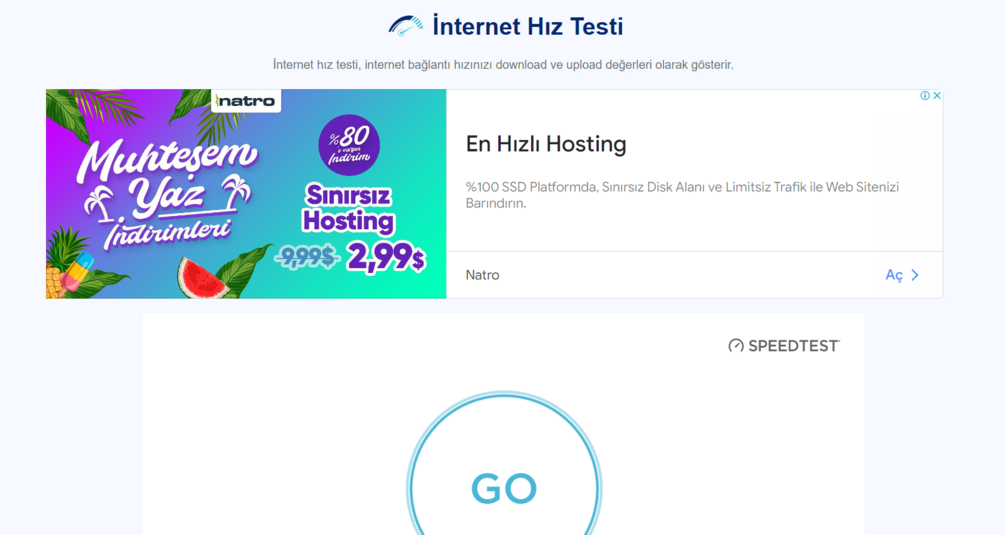Click the natro logo on the banner
1005x535 pixels.
(246, 101)
